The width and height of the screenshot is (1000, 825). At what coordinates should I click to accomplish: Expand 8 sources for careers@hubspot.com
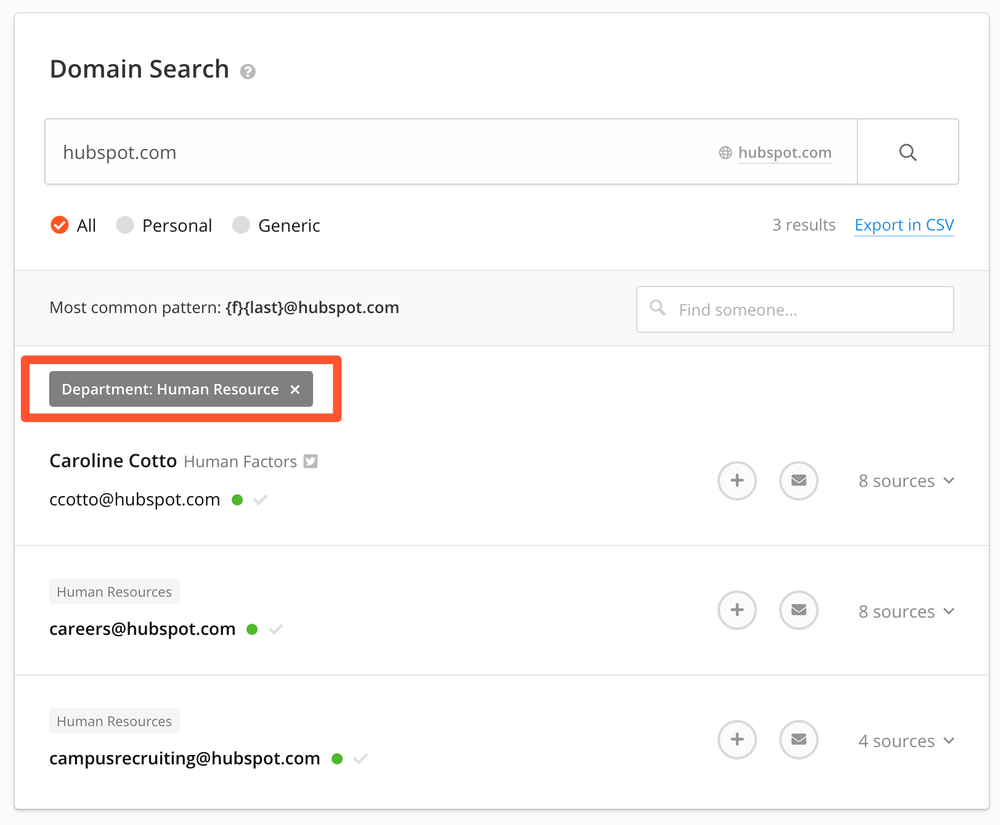905,610
